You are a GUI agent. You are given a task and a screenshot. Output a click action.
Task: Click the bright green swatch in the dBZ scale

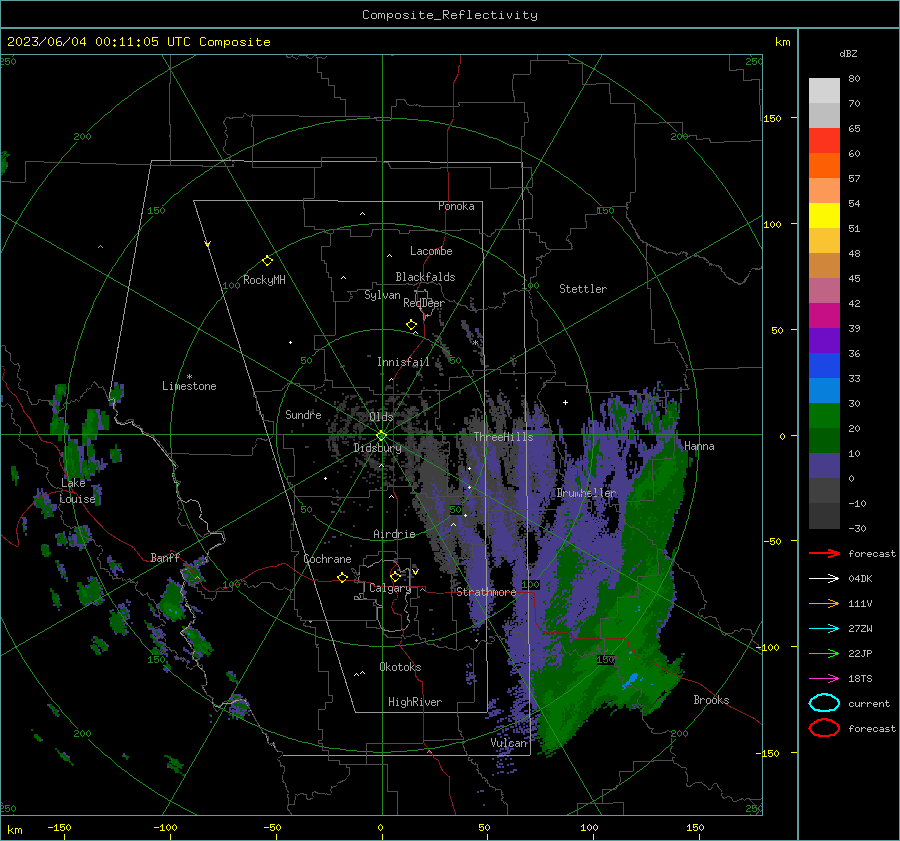pos(824,416)
